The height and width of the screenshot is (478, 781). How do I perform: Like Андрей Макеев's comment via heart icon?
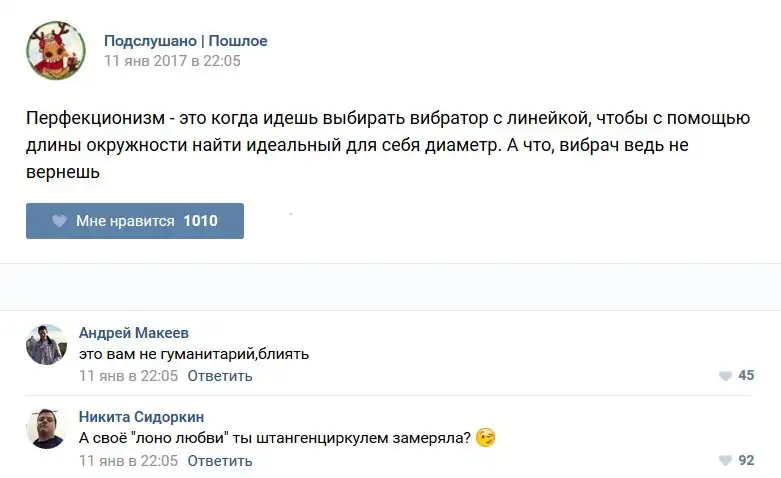pyautogui.click(x=725, y=376)
